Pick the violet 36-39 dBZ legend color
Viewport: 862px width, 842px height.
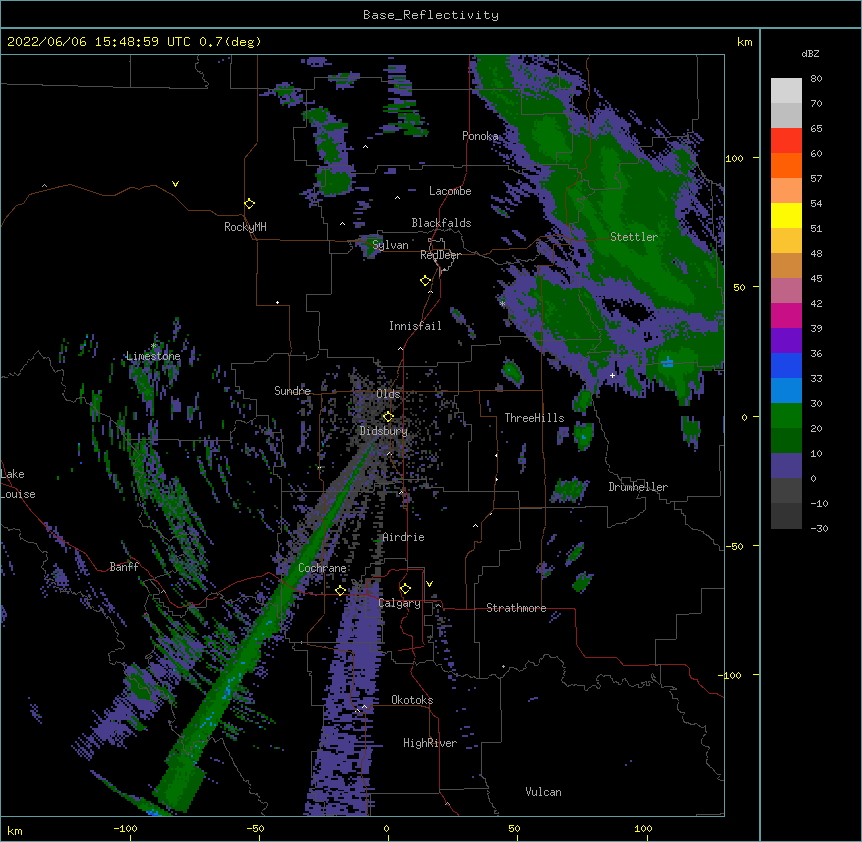[786, 341]
